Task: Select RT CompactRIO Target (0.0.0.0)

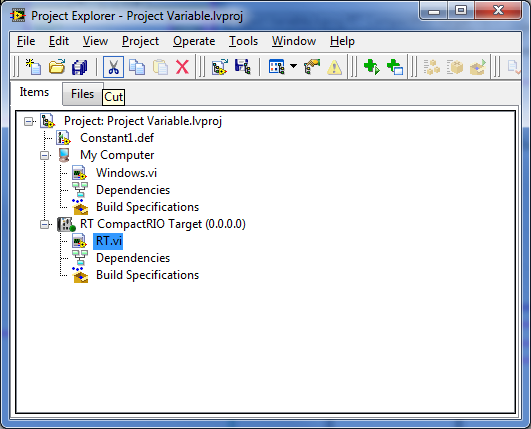Action: (163, 224)
